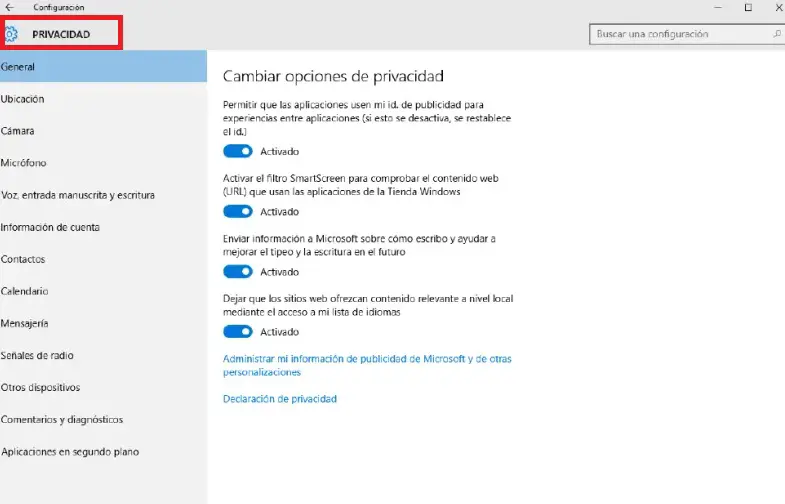Open Administrar mi información de publicidad link
Viewport: 785px width, 504px height.
point(367,358)
